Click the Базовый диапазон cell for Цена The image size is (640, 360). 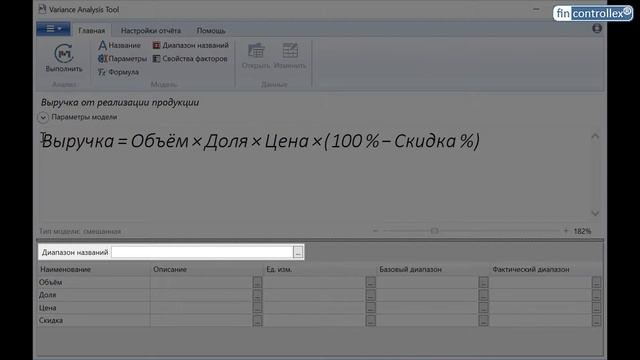click(x=428, y=308)
